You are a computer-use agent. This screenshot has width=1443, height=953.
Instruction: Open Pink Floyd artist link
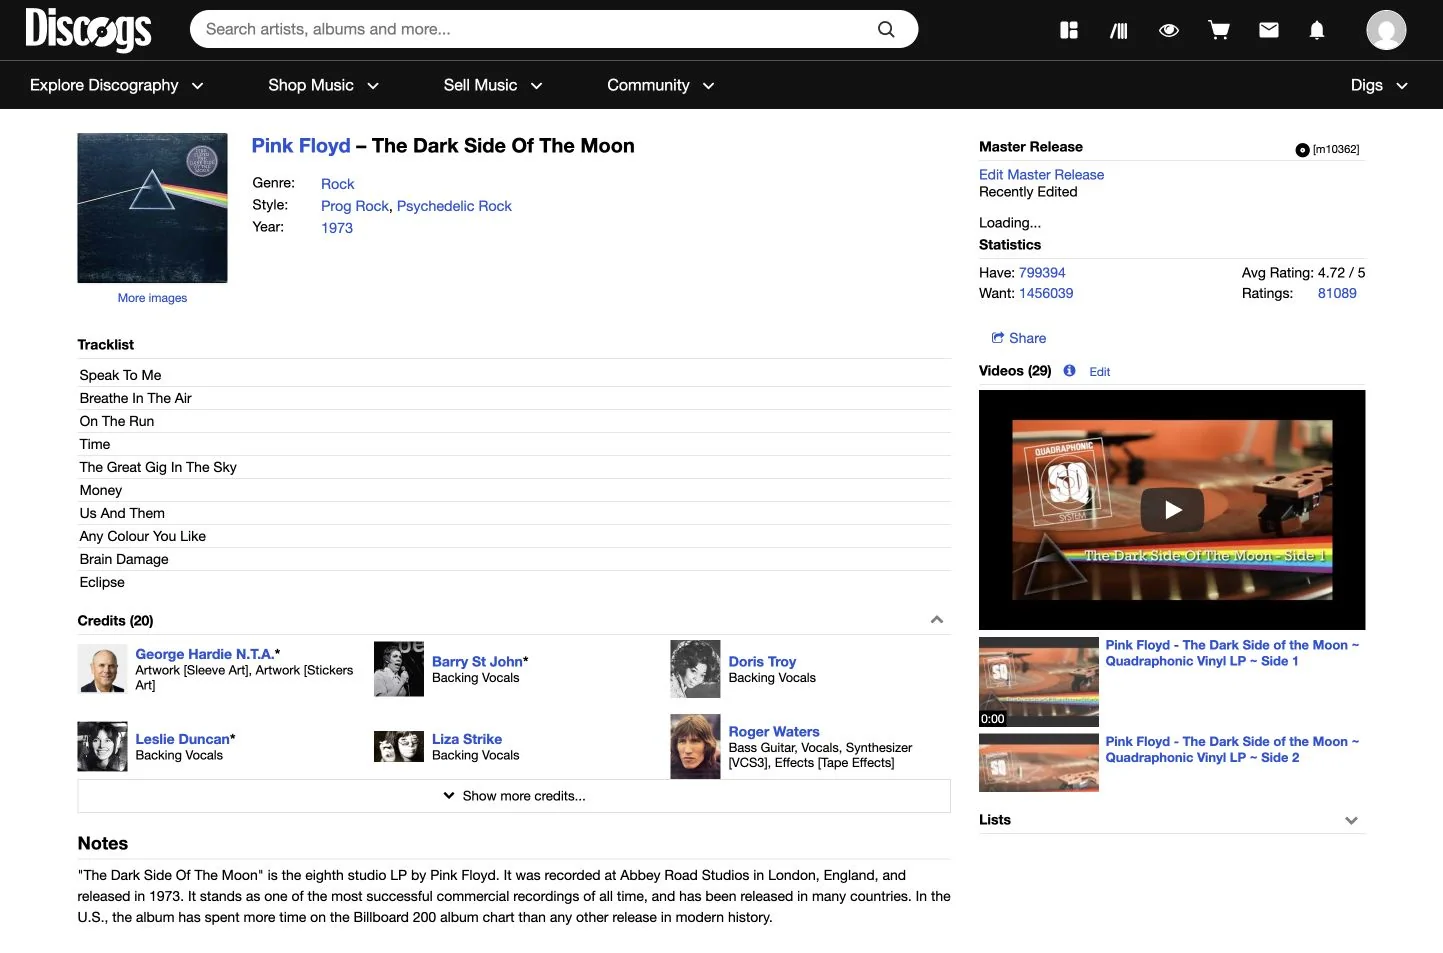(x=301, y=145)
